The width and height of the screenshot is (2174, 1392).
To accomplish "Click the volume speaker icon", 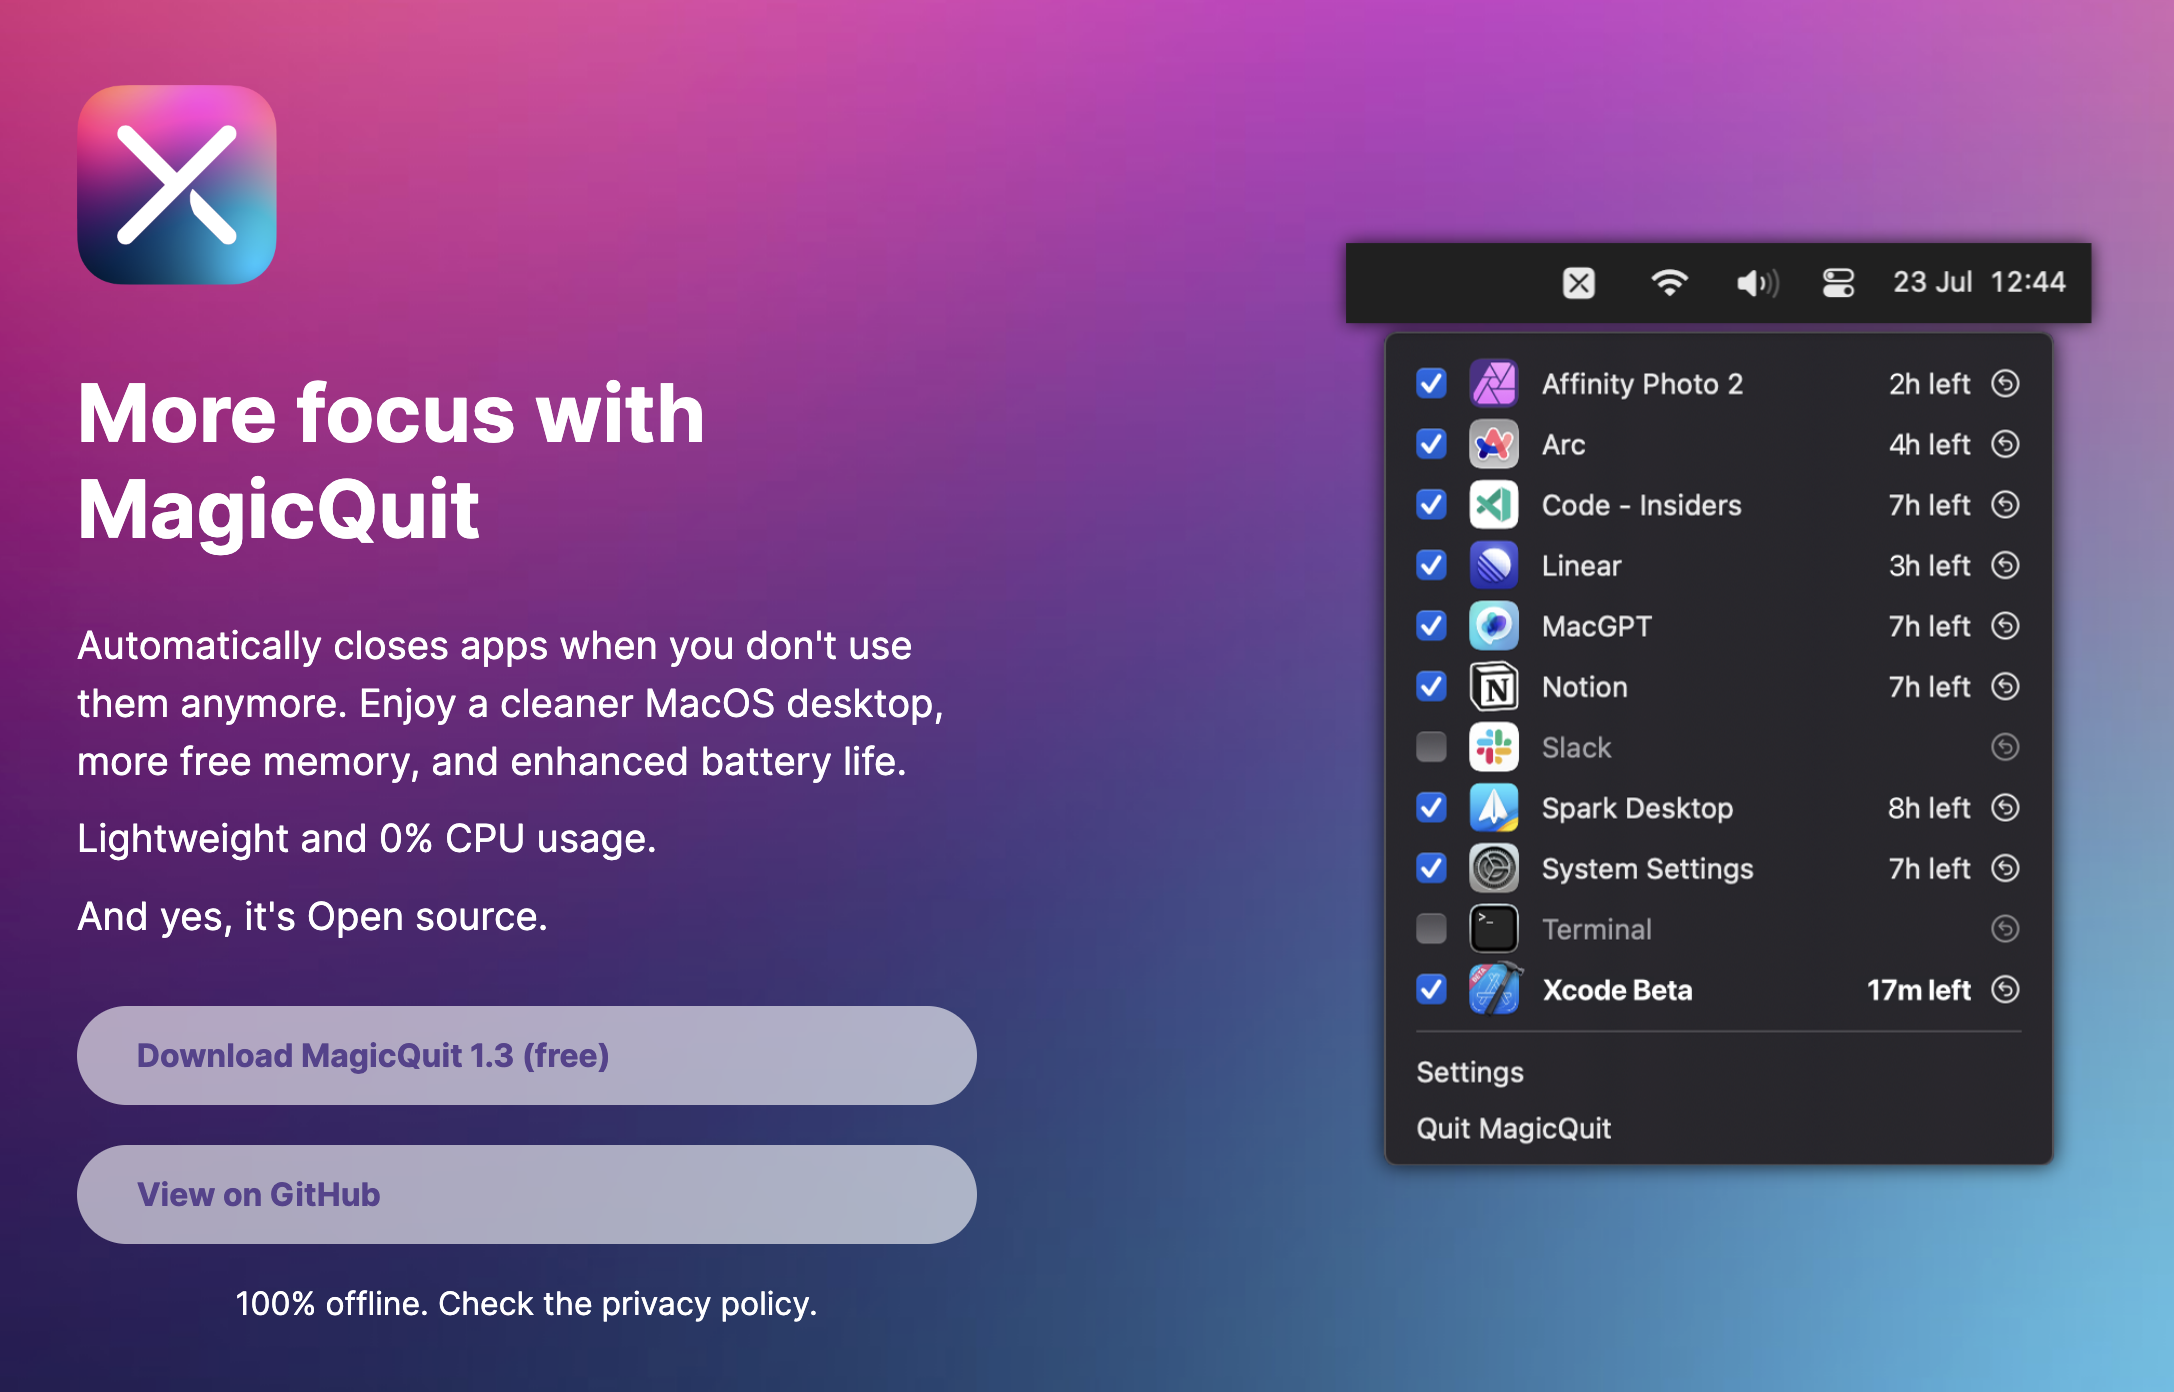I will 1758,283.
